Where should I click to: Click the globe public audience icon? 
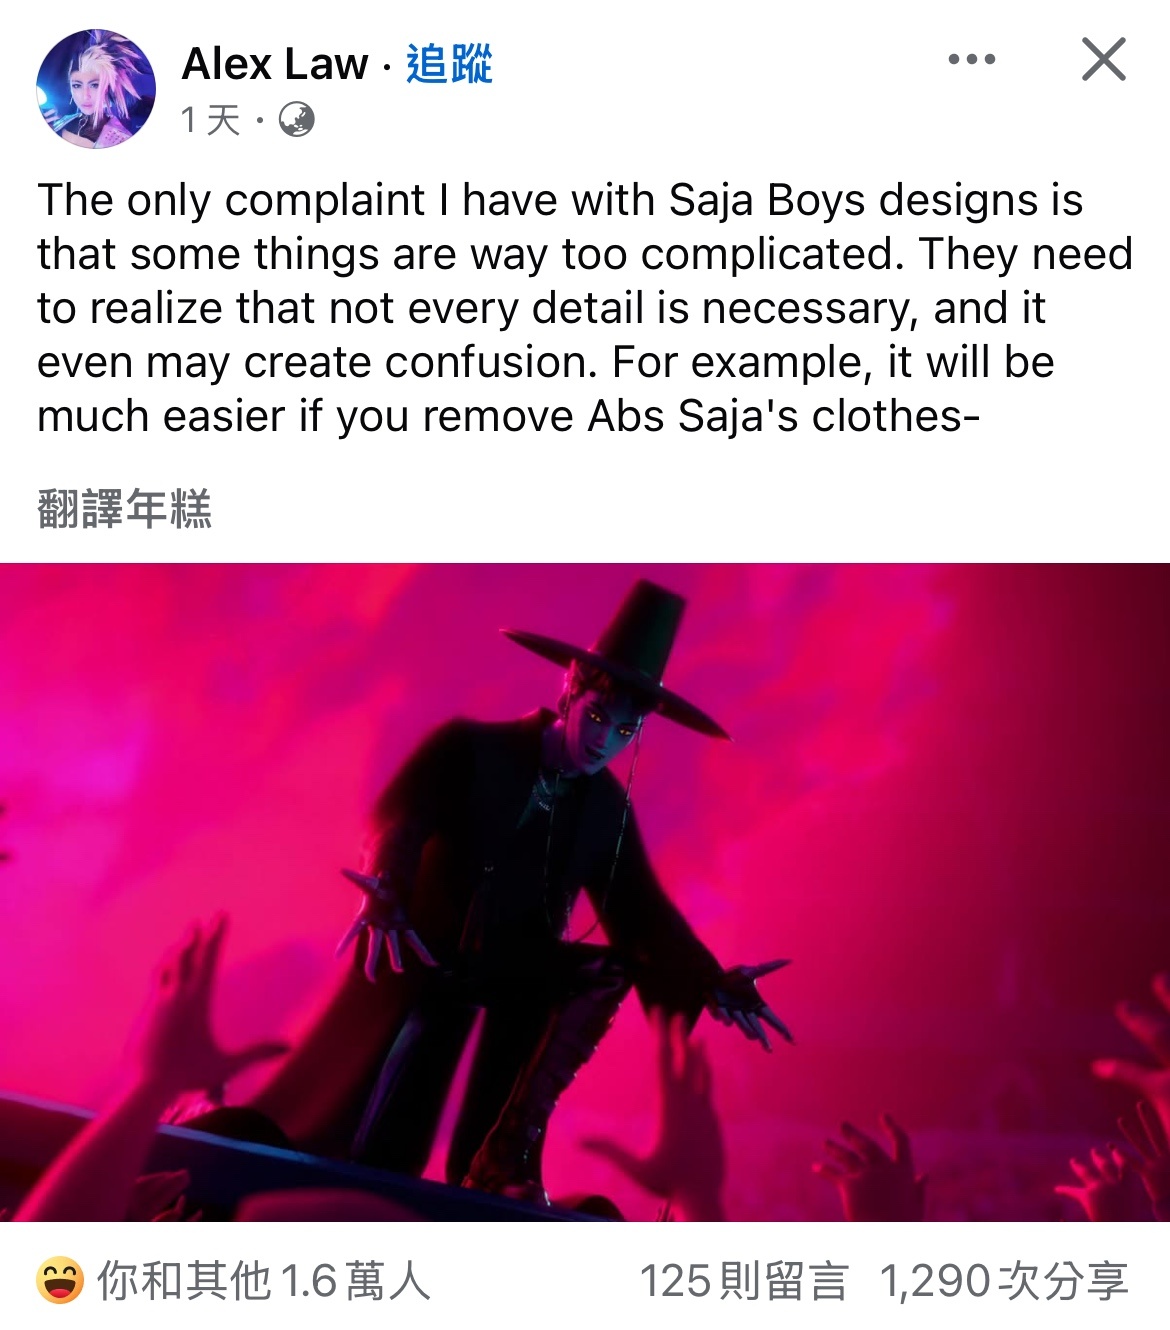[x=296, y=121]
